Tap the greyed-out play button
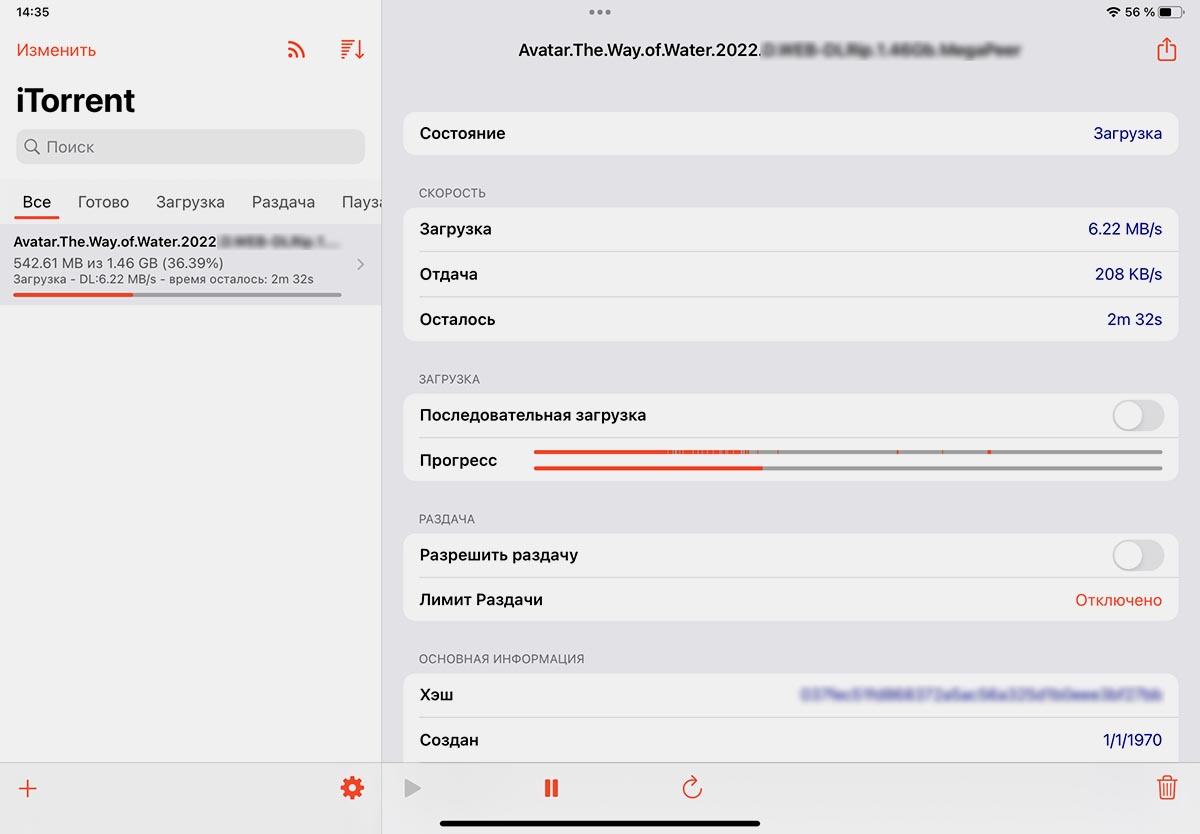This screenshot has width=1200, height=834. 412,789
